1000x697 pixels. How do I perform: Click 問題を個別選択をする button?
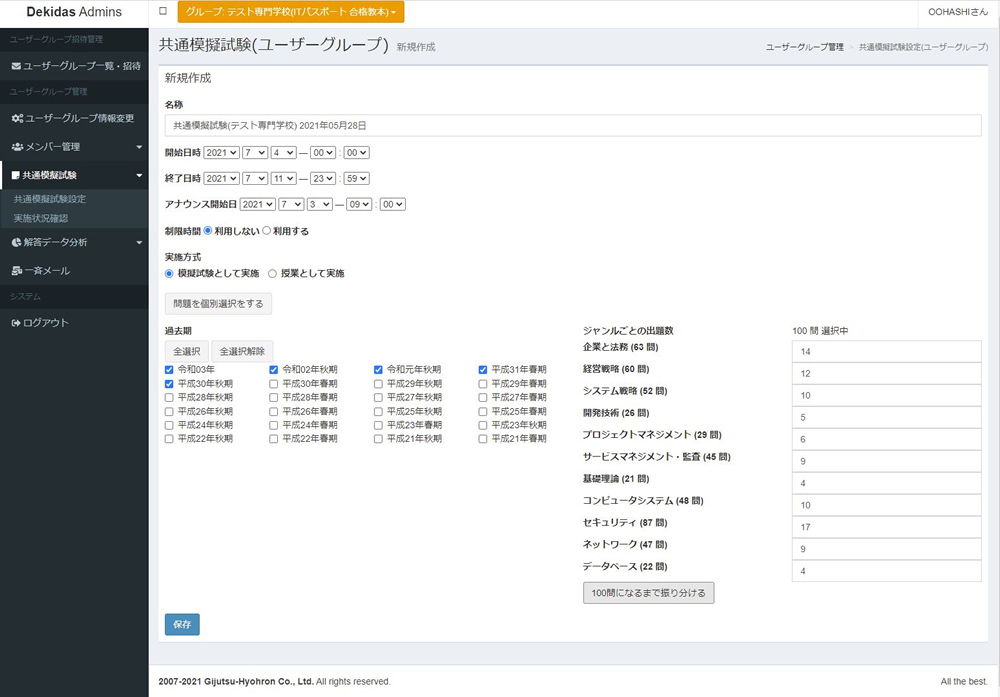[218, 304]
